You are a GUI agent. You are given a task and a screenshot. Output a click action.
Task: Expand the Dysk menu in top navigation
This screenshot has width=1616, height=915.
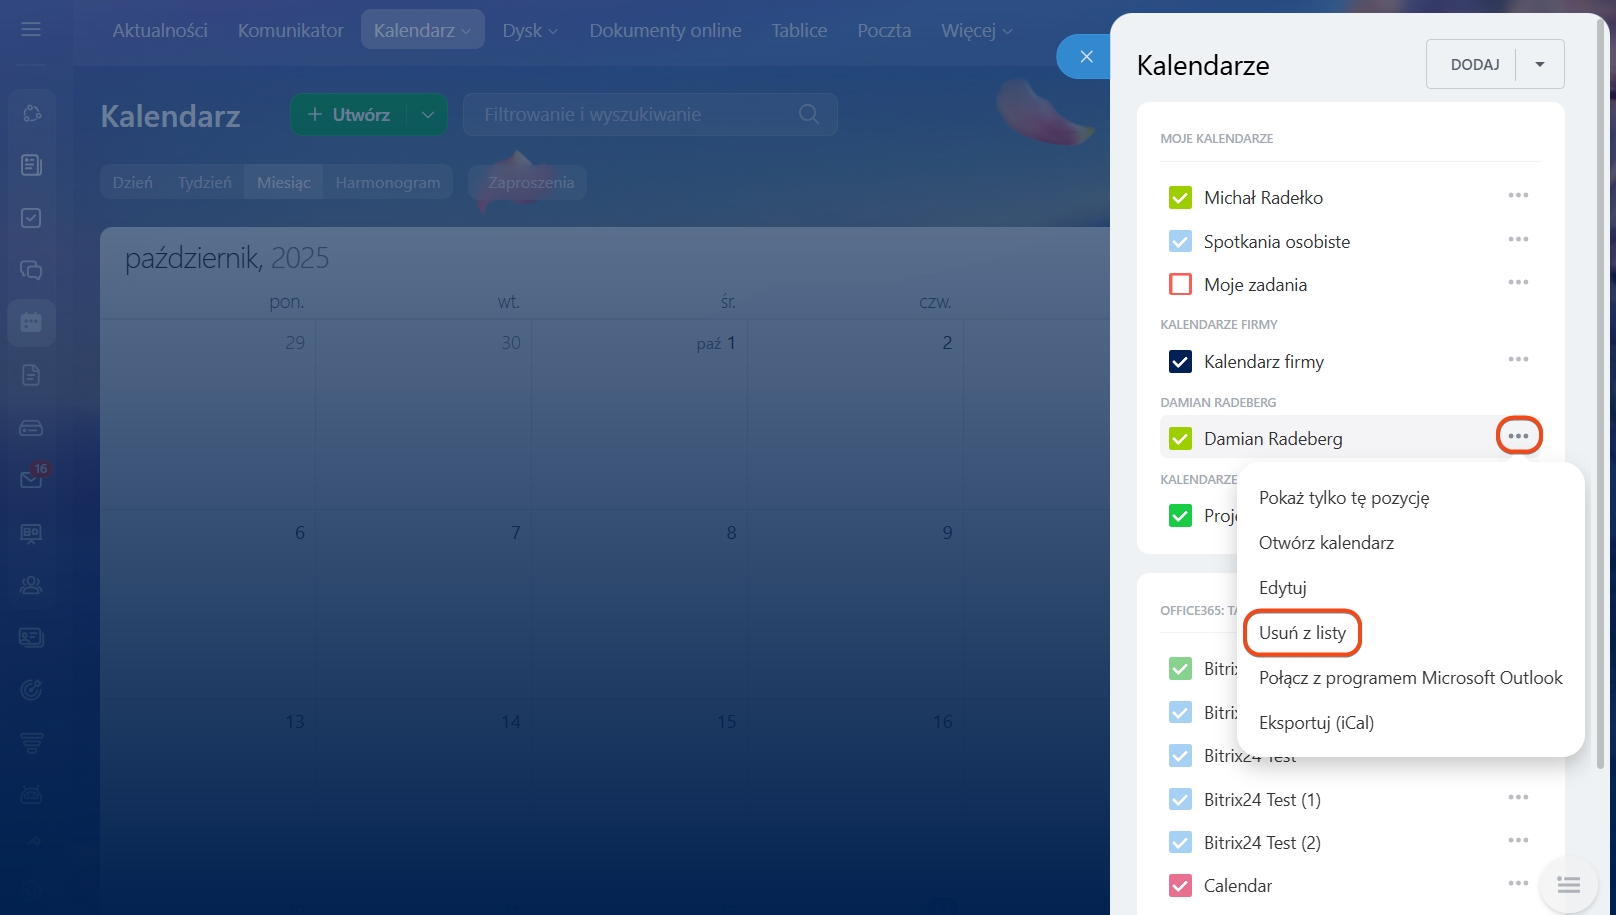(x=530, y=30)
